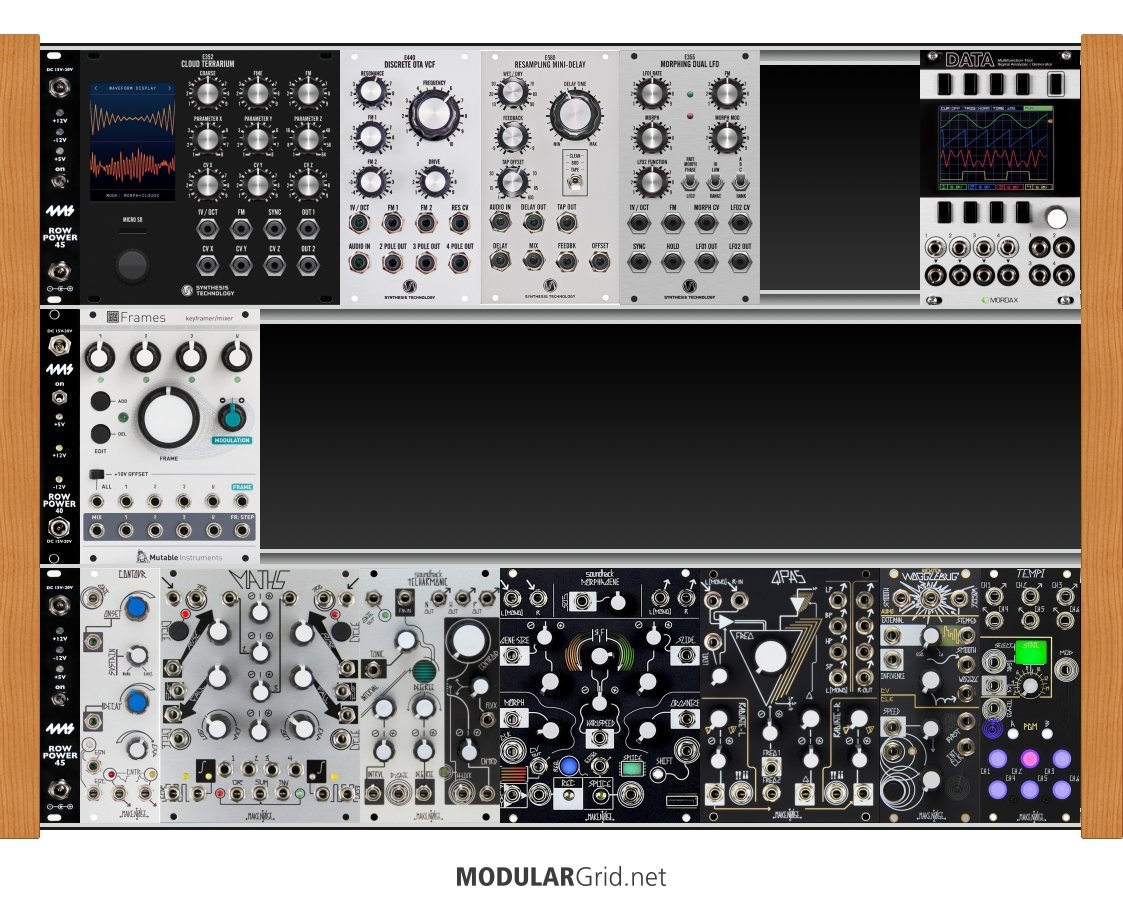This screenshot has width=1123, height=898.
Task: Click the E440 large Frequency knob
Action: click(x=434, y=114)
